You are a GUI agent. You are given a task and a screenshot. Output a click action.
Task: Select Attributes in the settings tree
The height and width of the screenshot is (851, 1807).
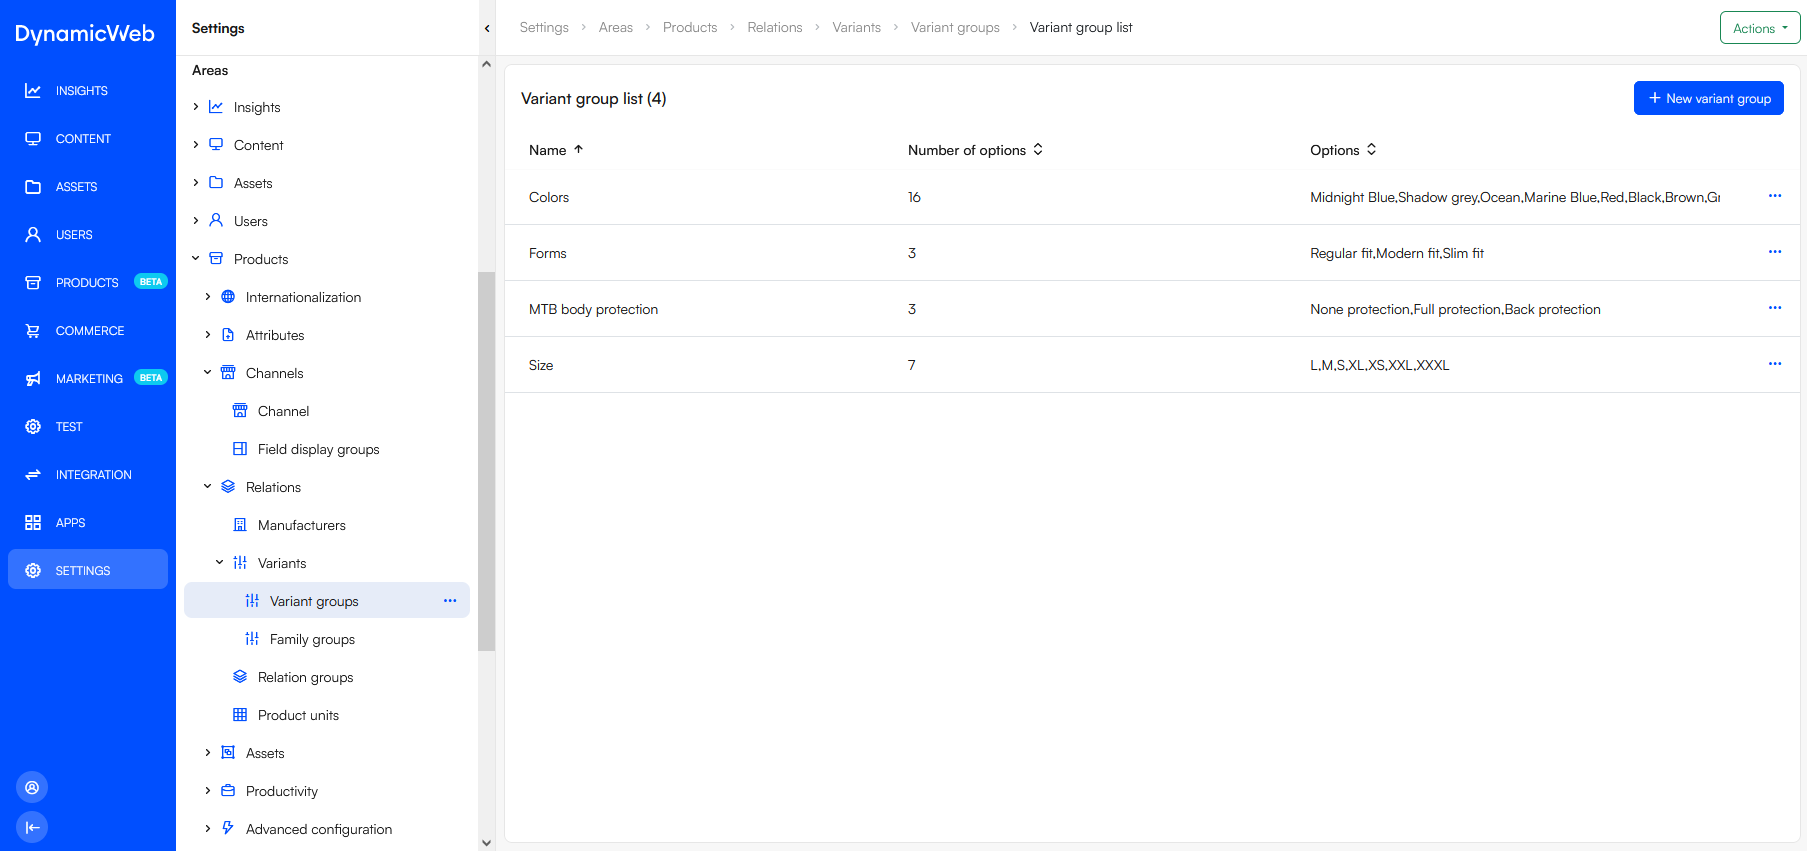click(275, 335)
